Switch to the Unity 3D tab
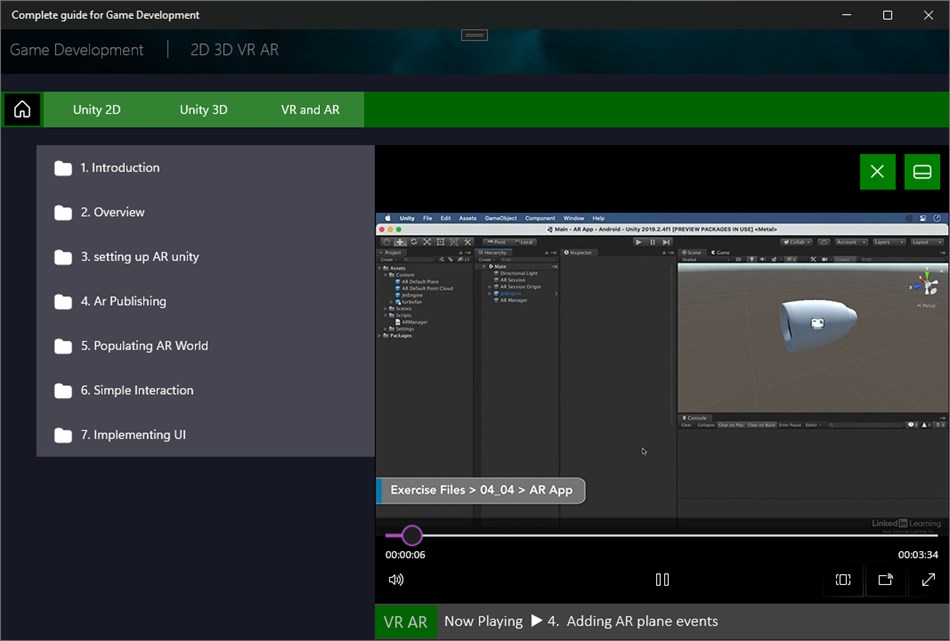Image resolution: width=950 pixels, height=641 pixels. [x=204, y=110]
